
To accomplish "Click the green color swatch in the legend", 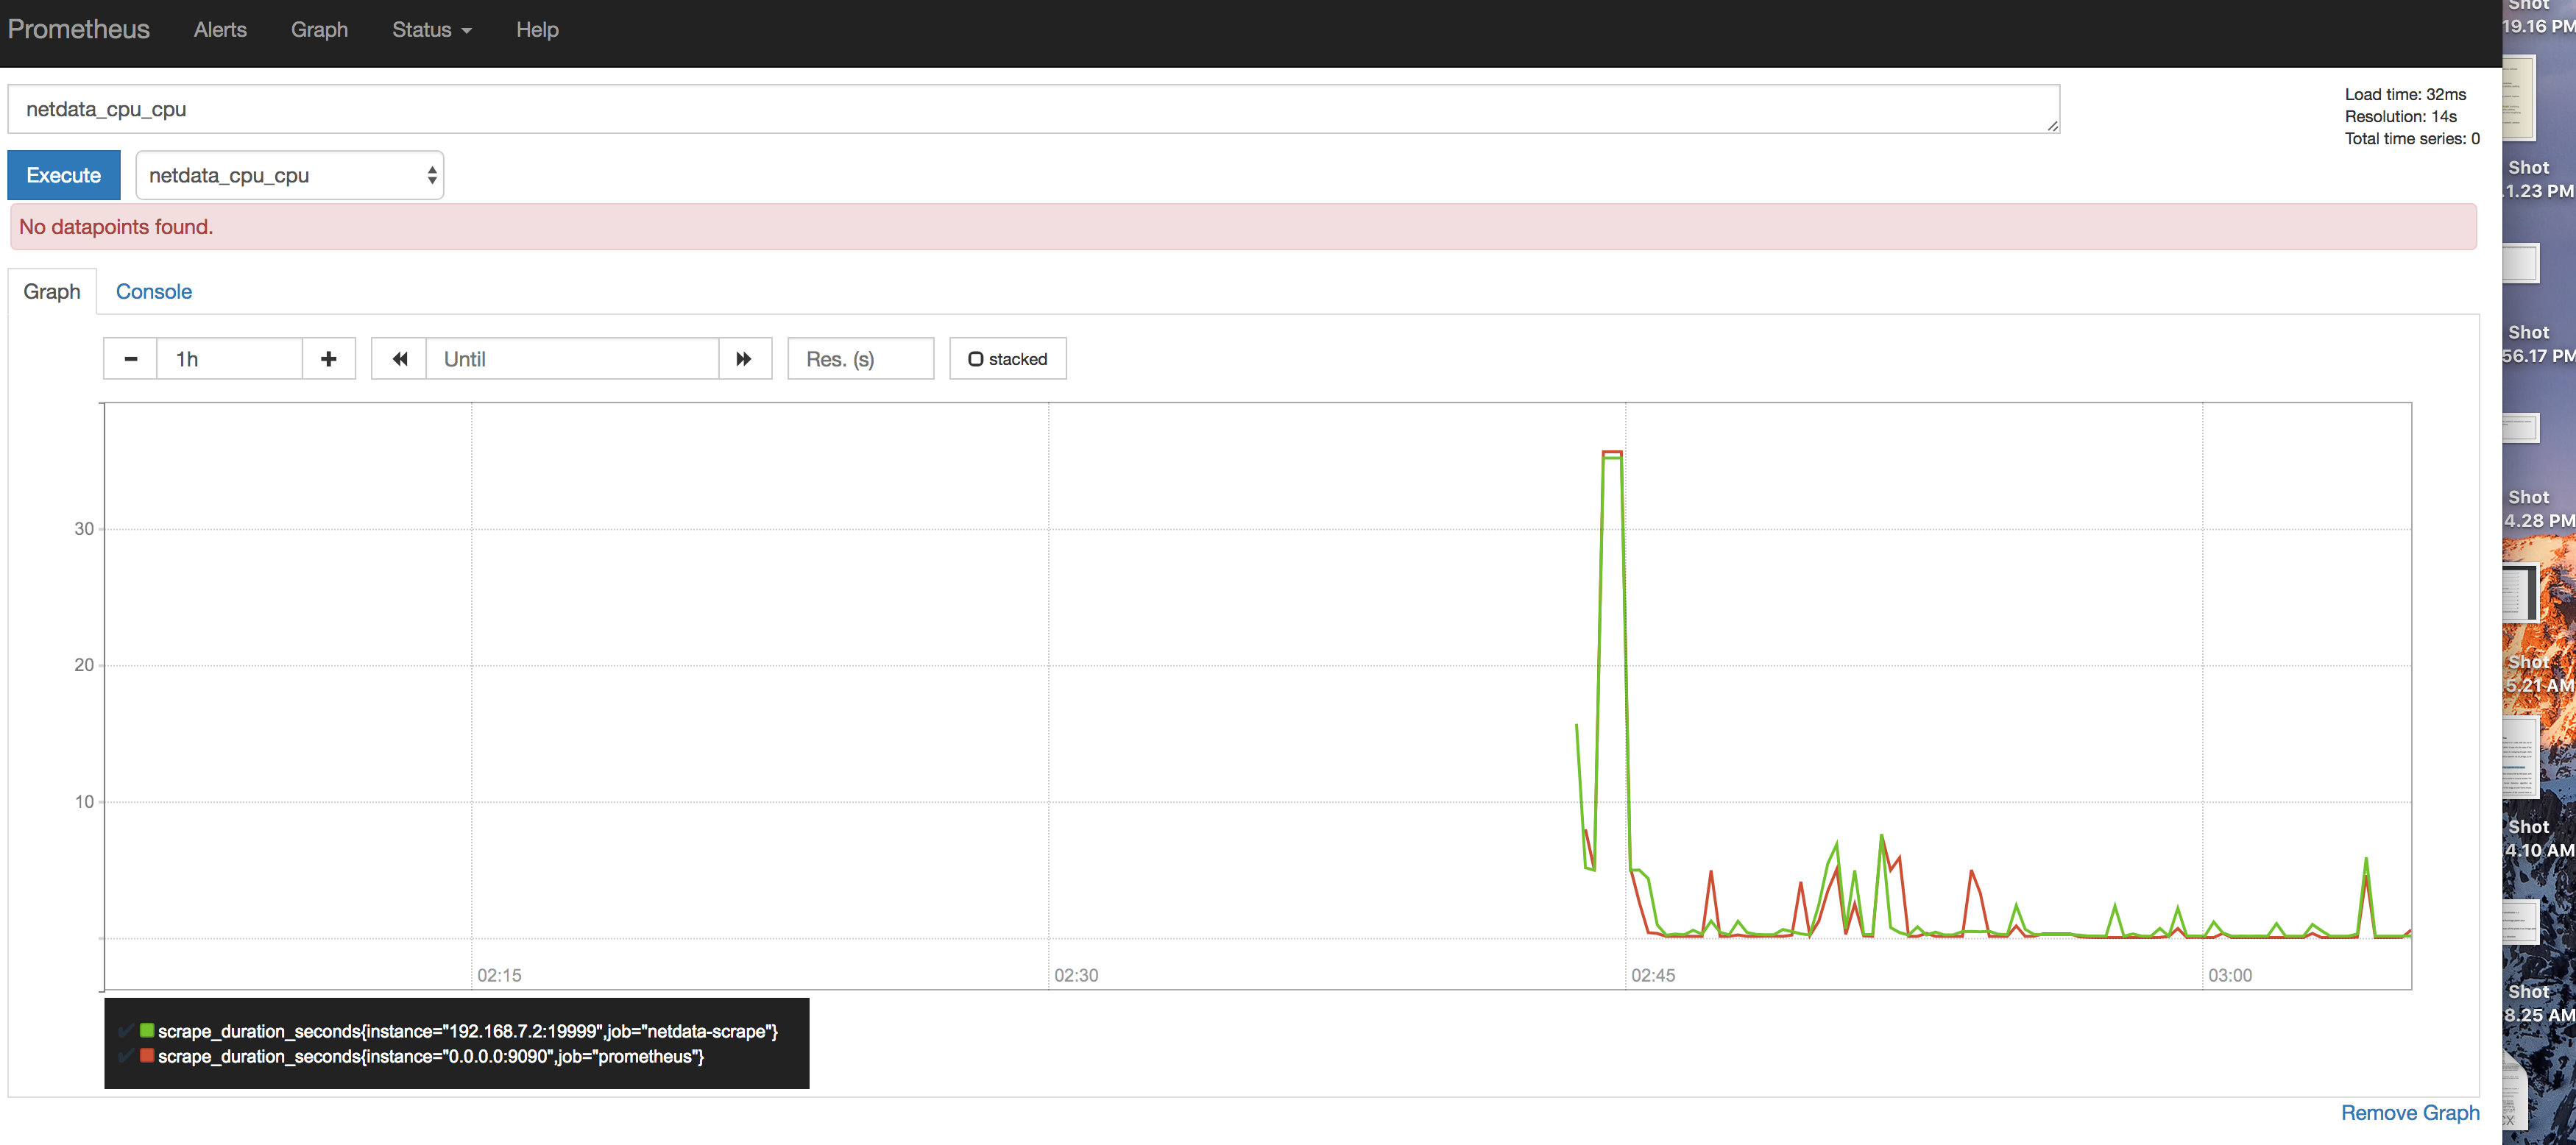I will (x=147, y=1031).
